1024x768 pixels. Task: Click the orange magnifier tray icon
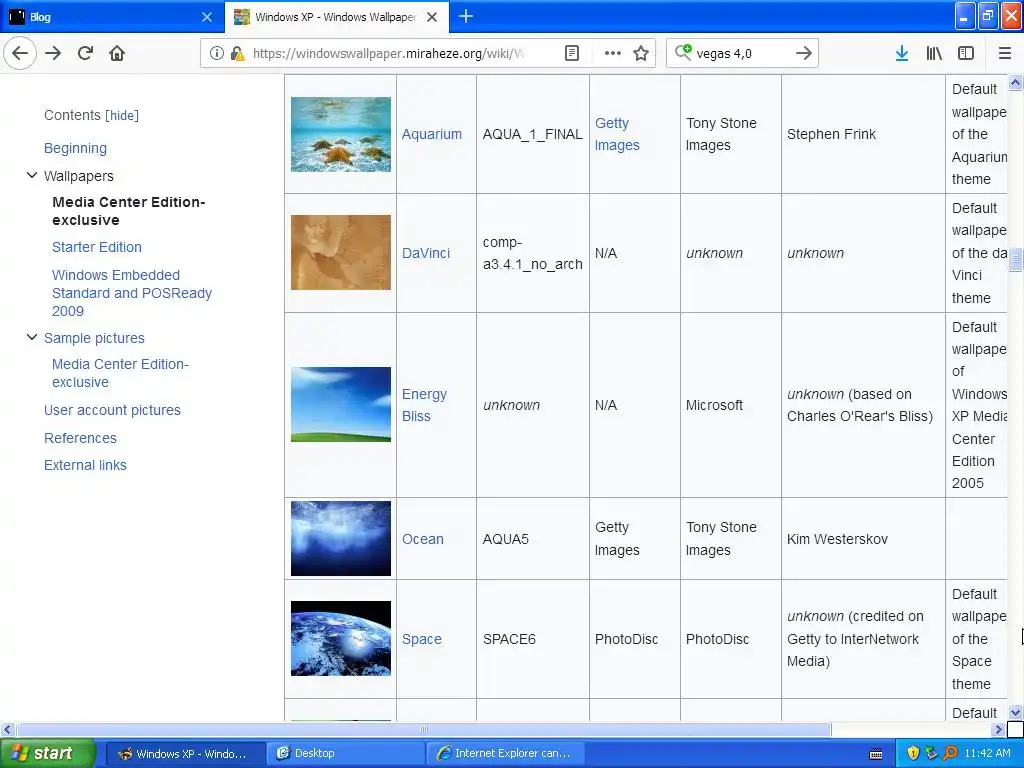[x=951, y=753]
